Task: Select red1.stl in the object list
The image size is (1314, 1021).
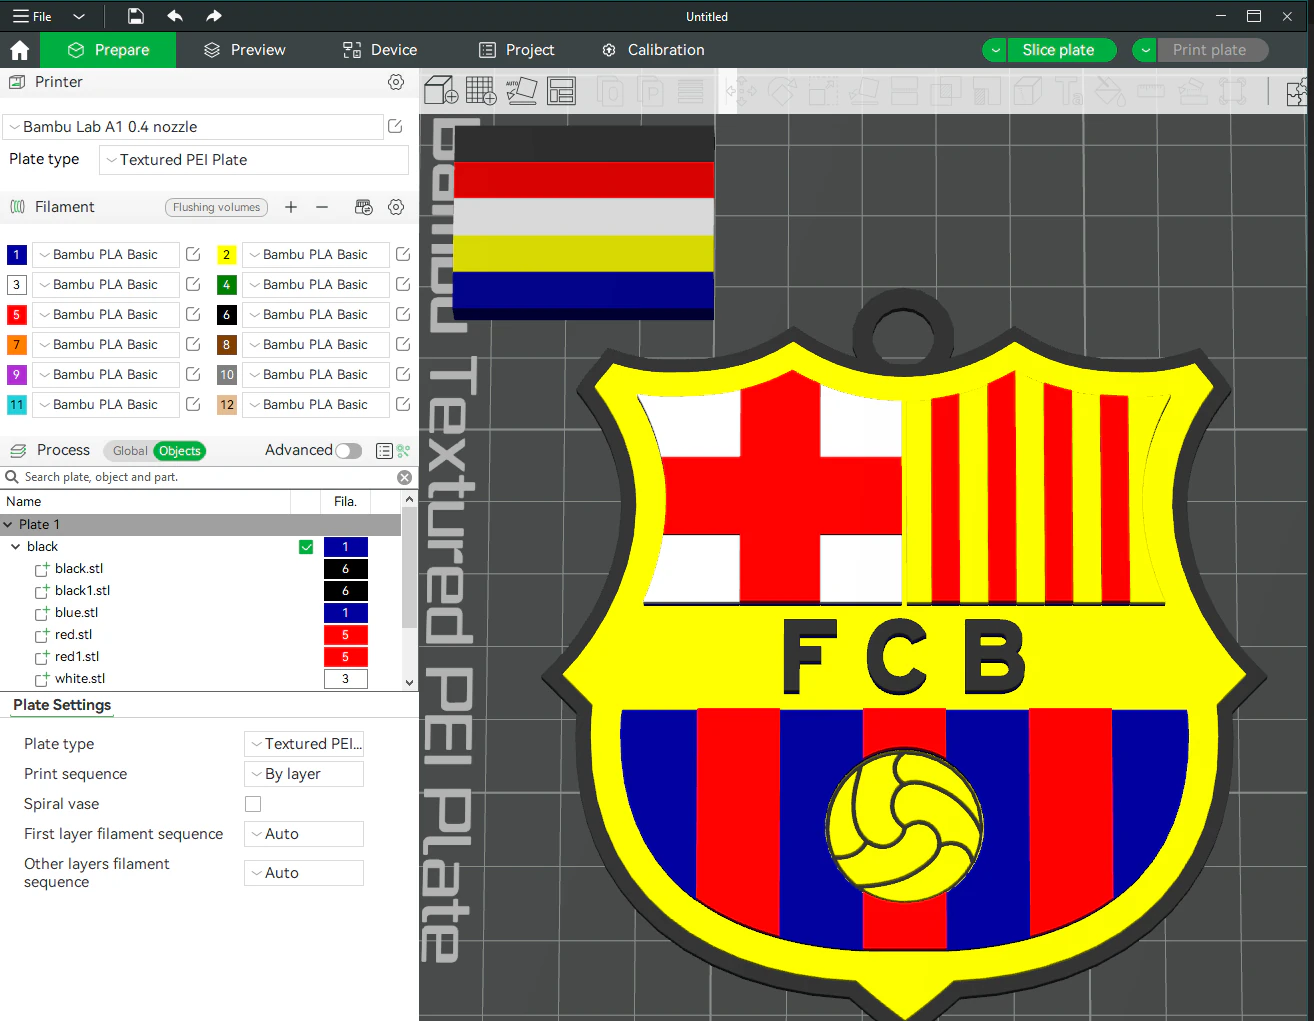Action: tap(77, 657)
